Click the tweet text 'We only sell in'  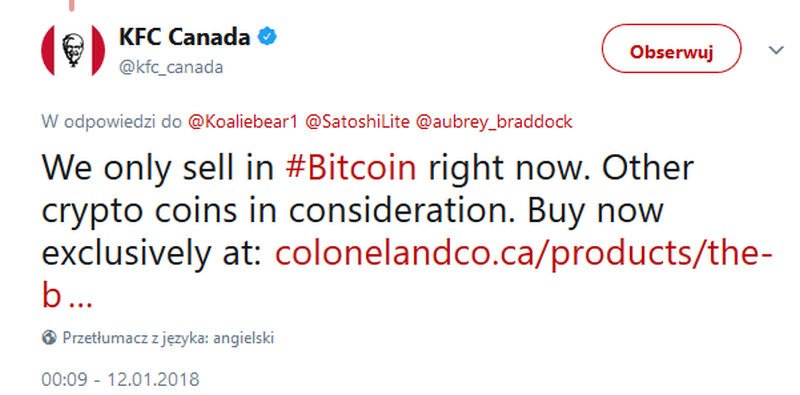(x=158, y=168)
